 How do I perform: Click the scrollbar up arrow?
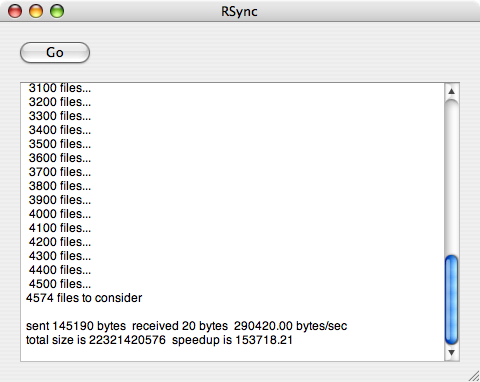(x=452, y=91)
